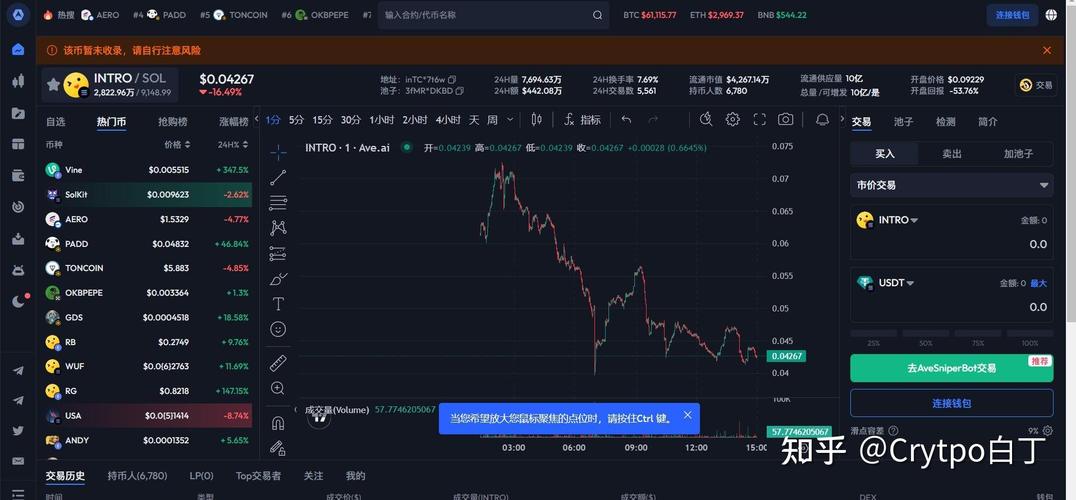Collapse the left token list panel arrow

coord(257,119)
